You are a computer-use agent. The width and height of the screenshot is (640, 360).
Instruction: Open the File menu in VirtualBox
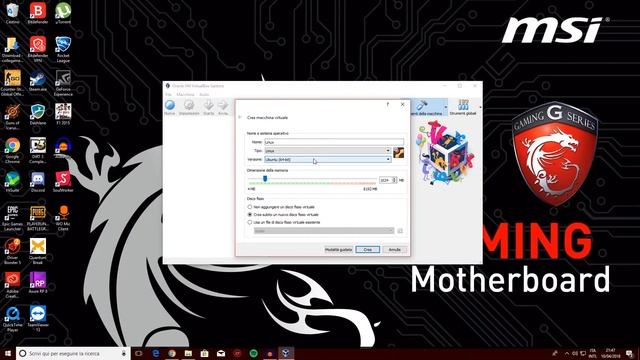click(x=168, y=95)
